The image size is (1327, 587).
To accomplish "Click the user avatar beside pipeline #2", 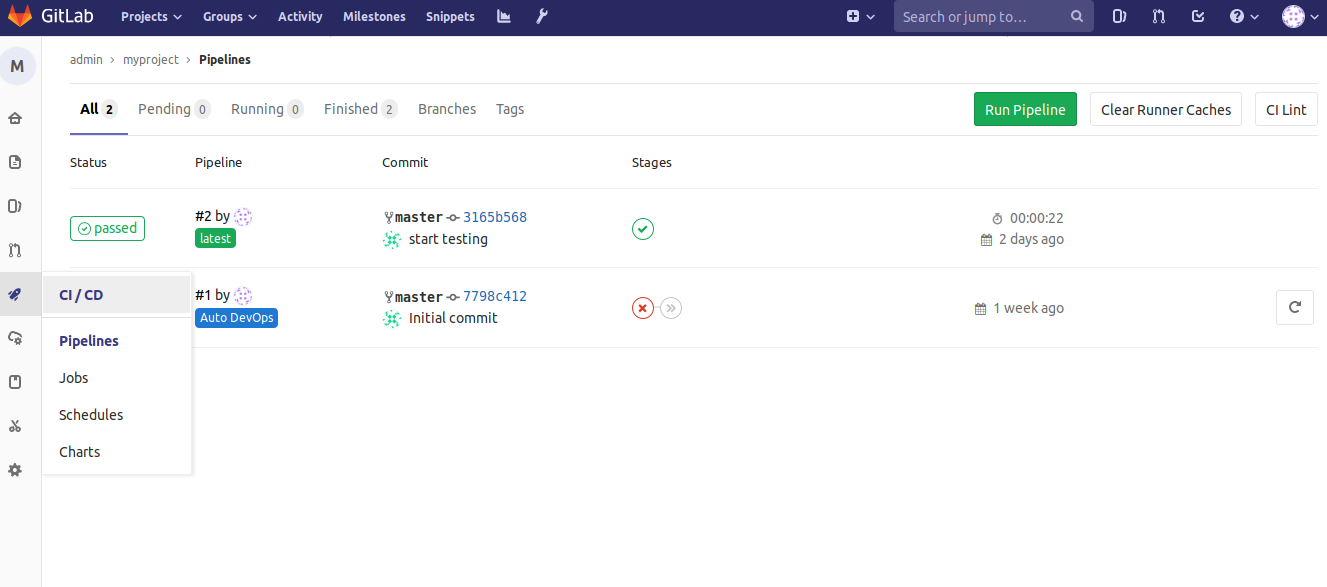I will tap(243, 216).
